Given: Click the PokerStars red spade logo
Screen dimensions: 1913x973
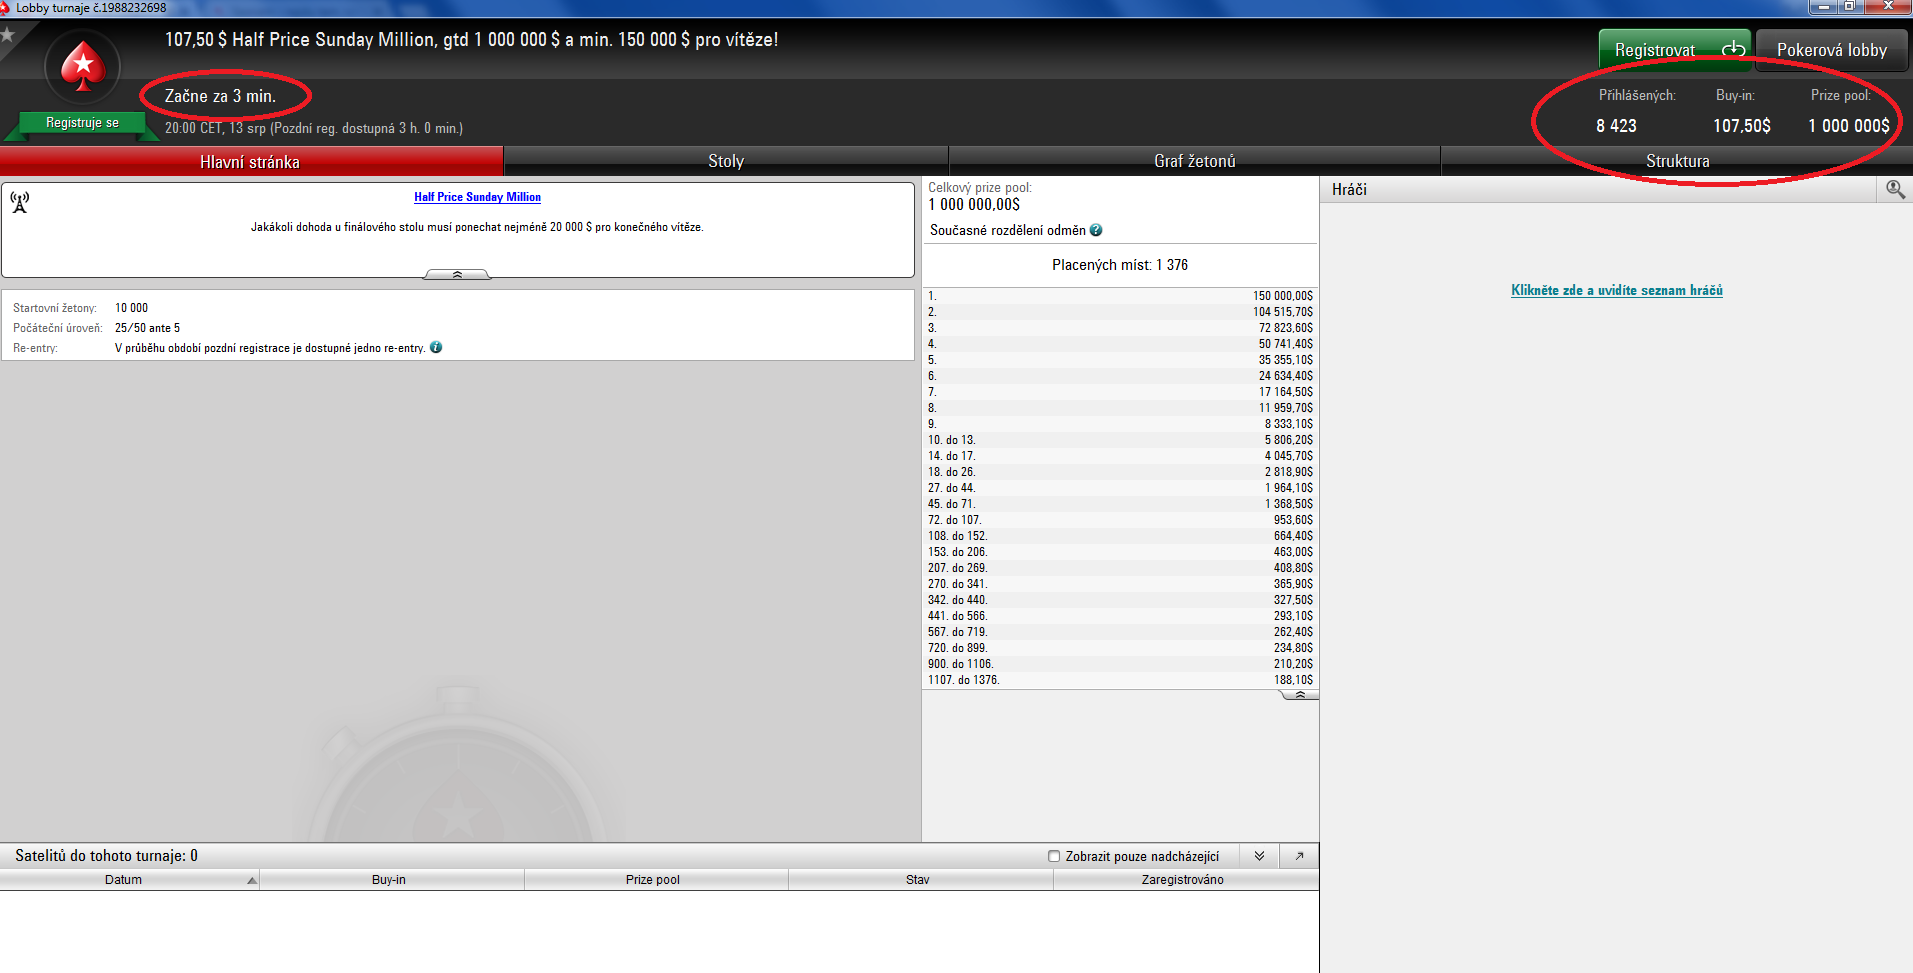Looking at the screenshot, I should 83,67.
